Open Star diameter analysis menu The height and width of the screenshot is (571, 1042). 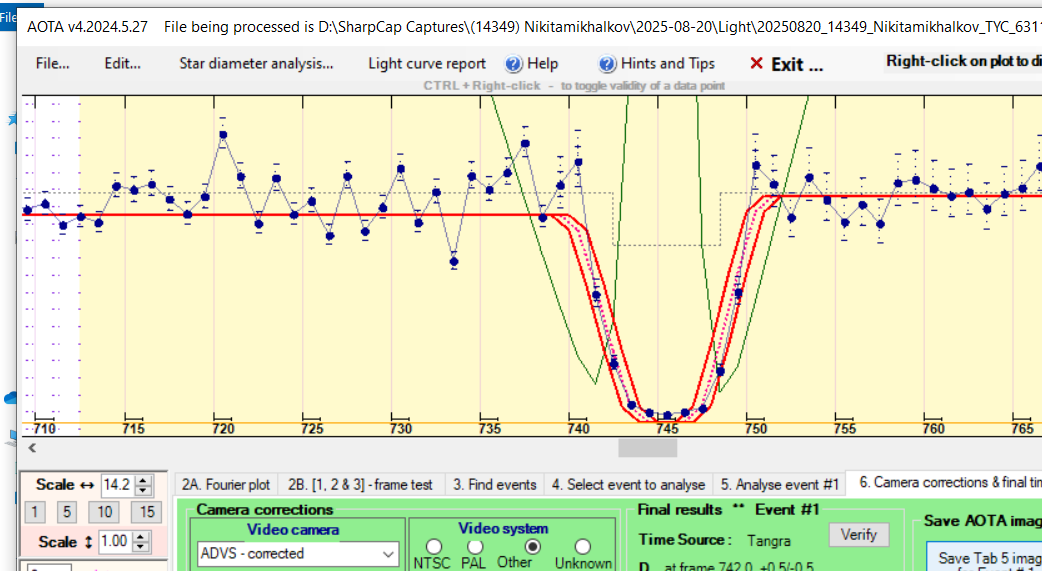tap(256, 64)
